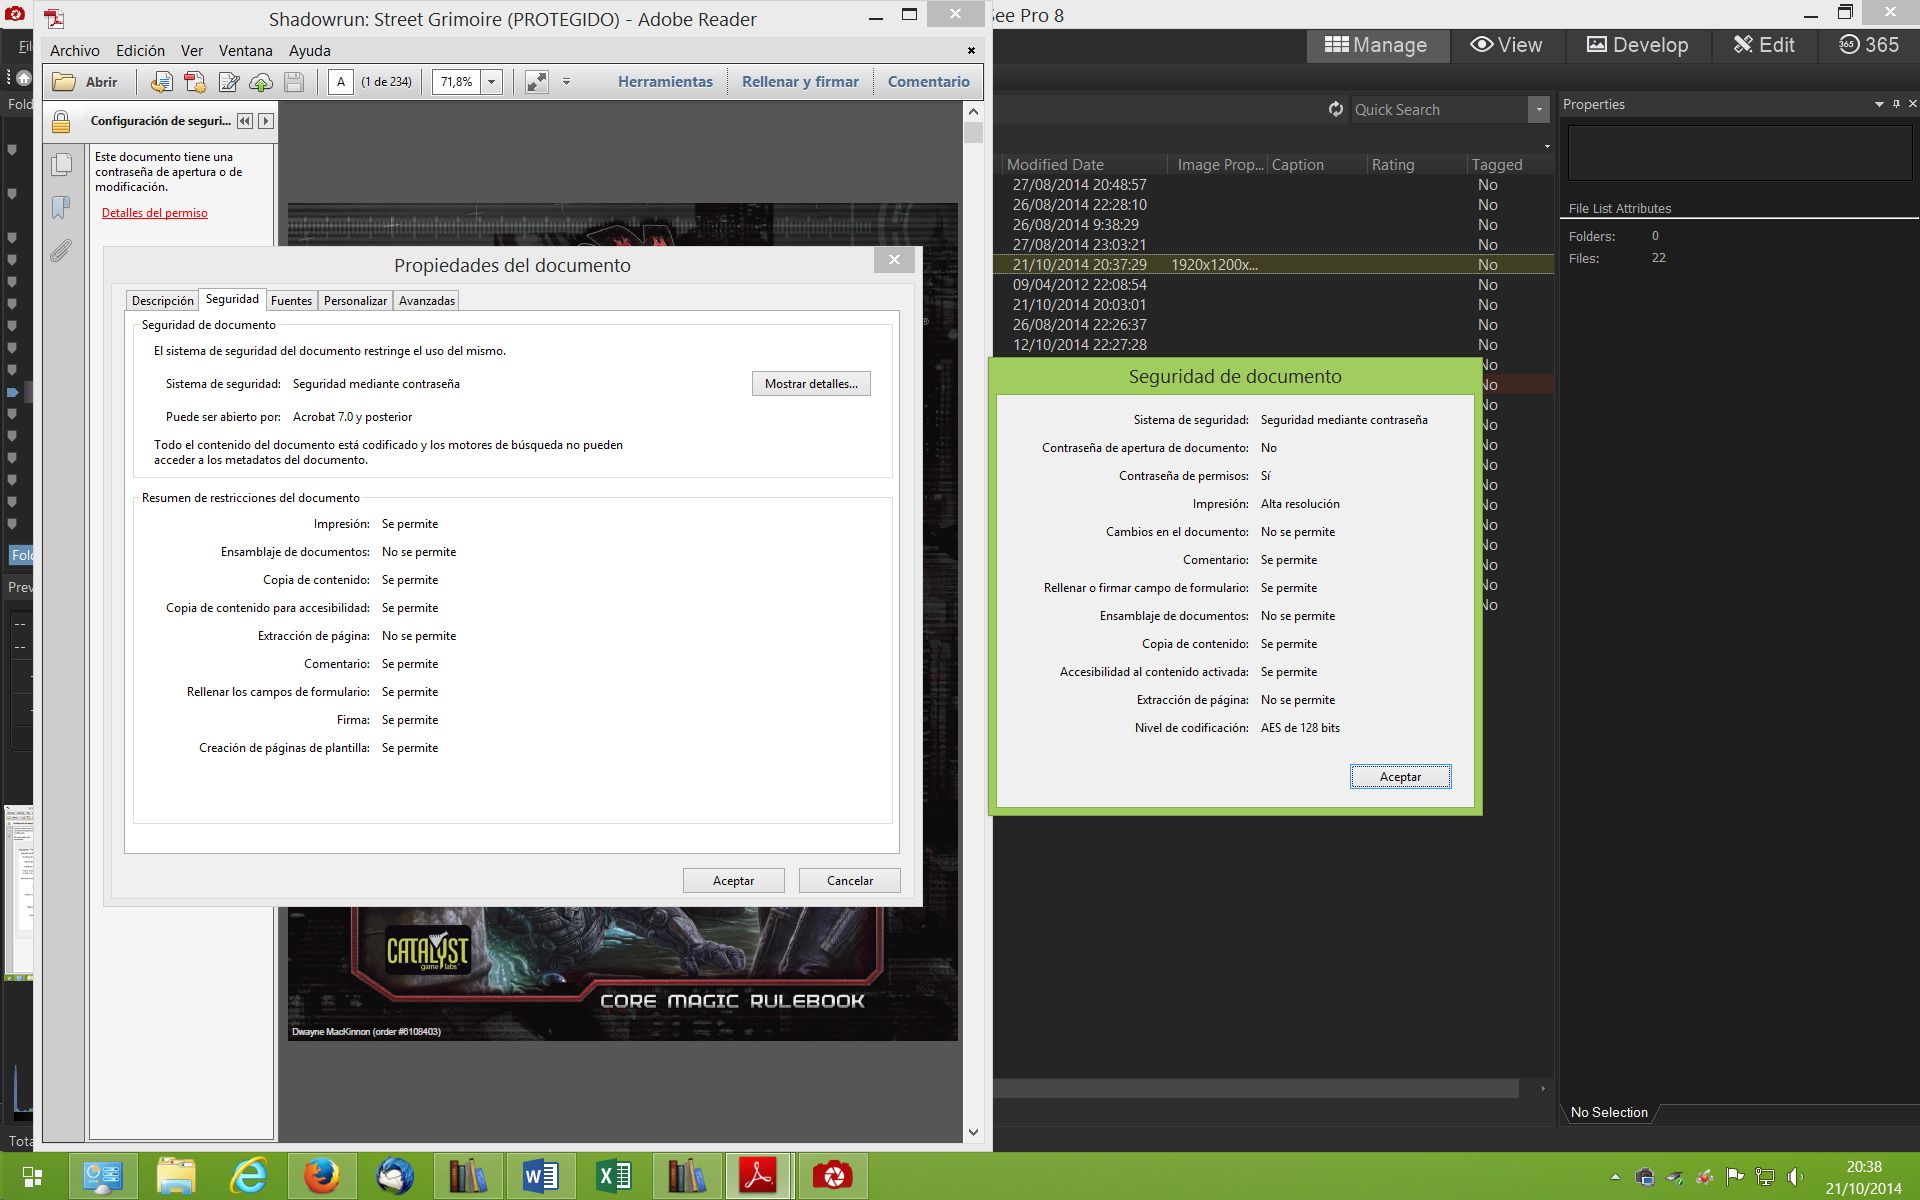Switch to Edit mode in ACDSee

(1764, 45)
